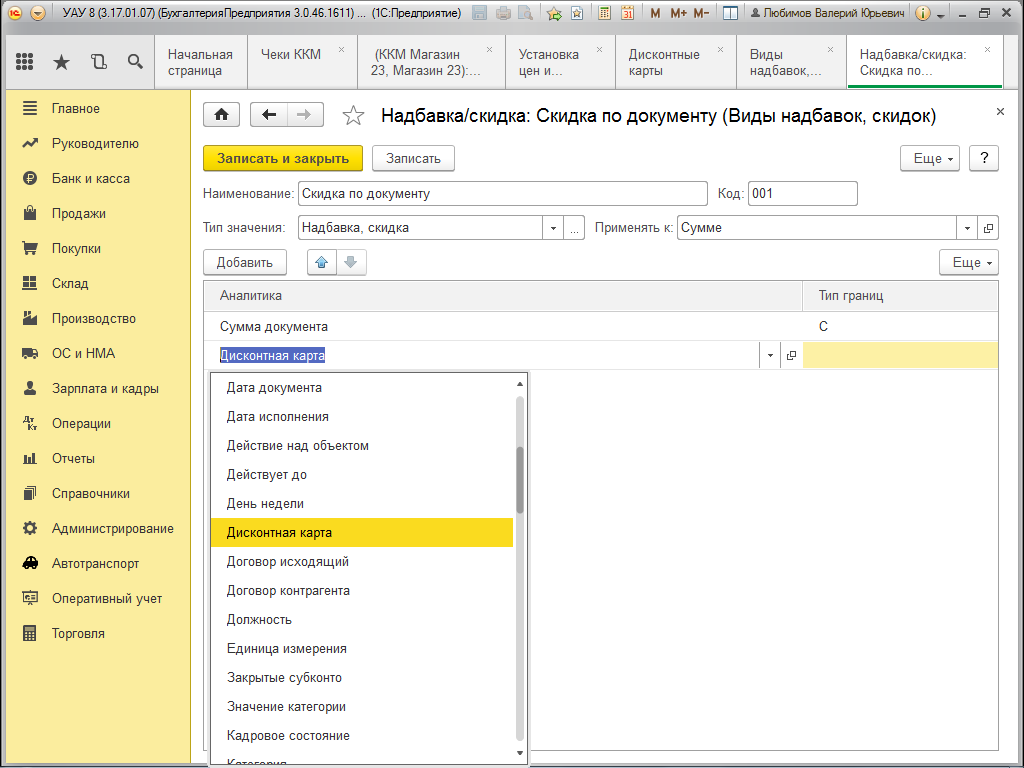The height and width of the screenshot is (768, 1024).
Task: Add form to favorites with star outline
Action: 353,116
